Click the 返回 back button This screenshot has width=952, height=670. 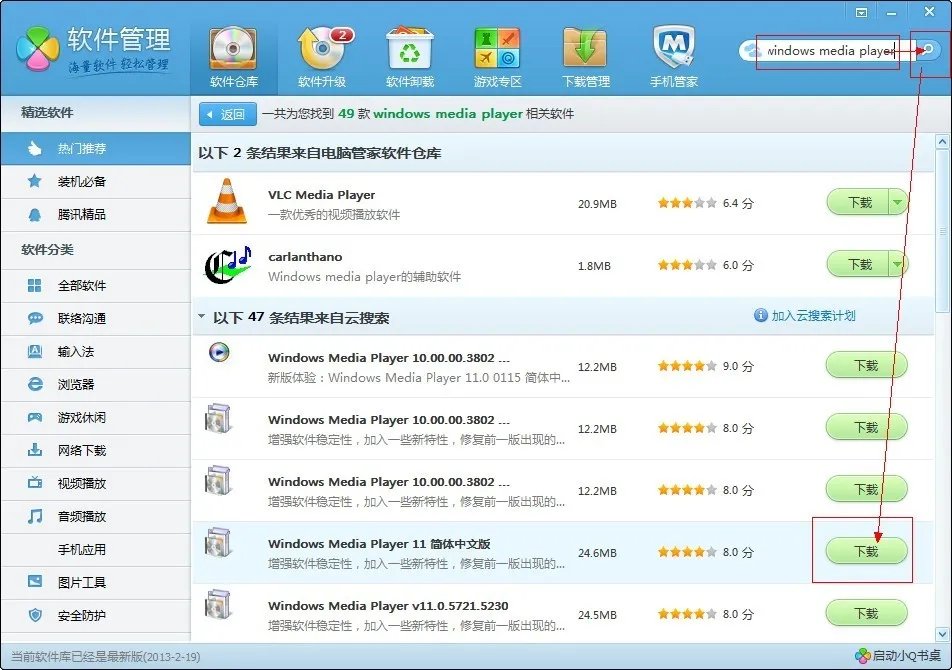point(227,113)
